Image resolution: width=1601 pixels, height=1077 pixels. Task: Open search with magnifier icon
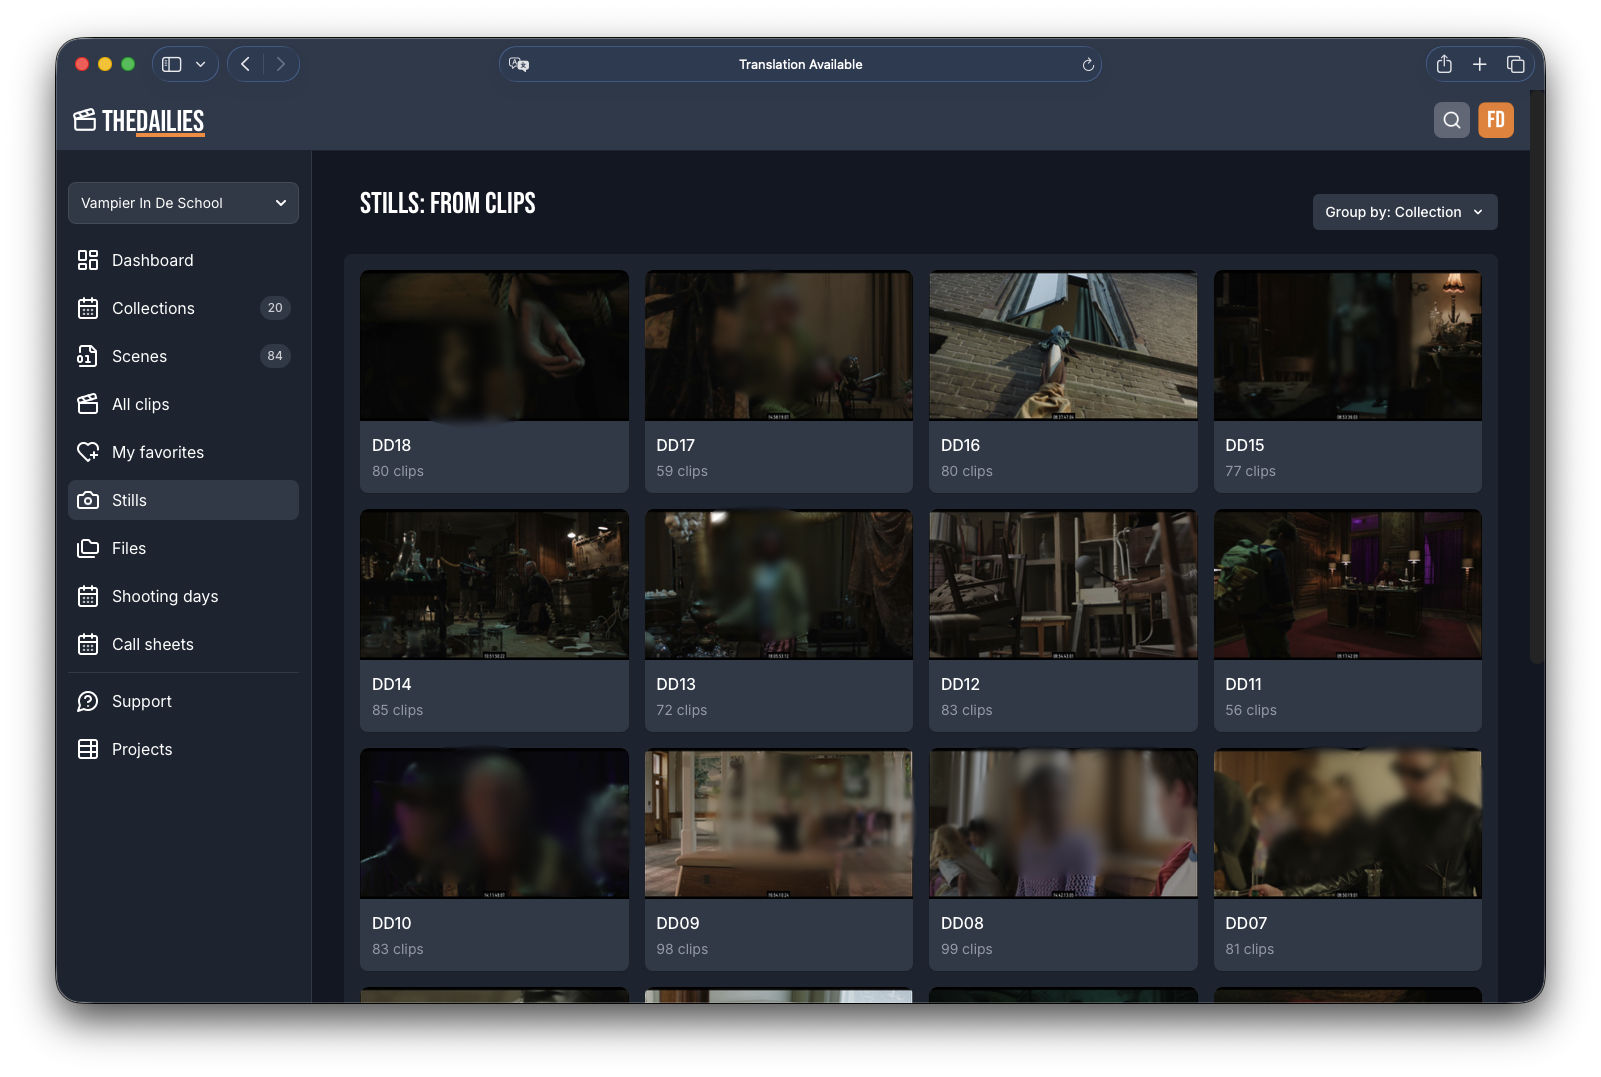[1451, 120]
